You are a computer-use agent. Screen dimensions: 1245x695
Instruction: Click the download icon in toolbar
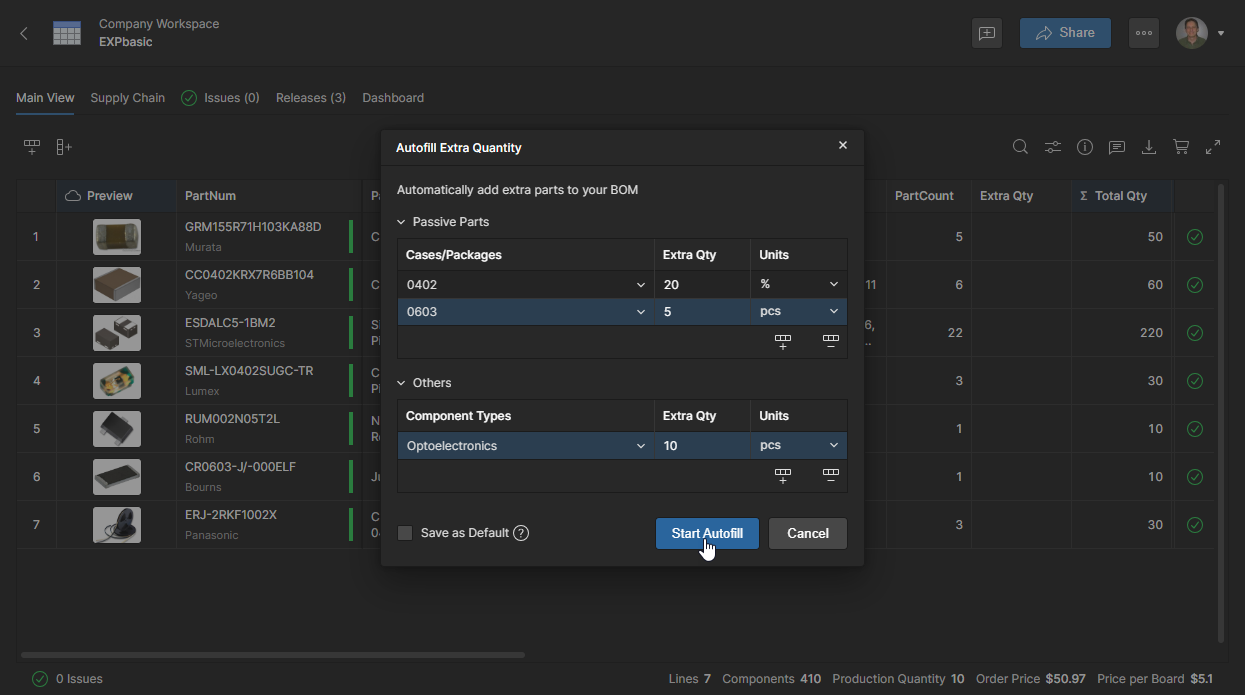pos(1149,147)
